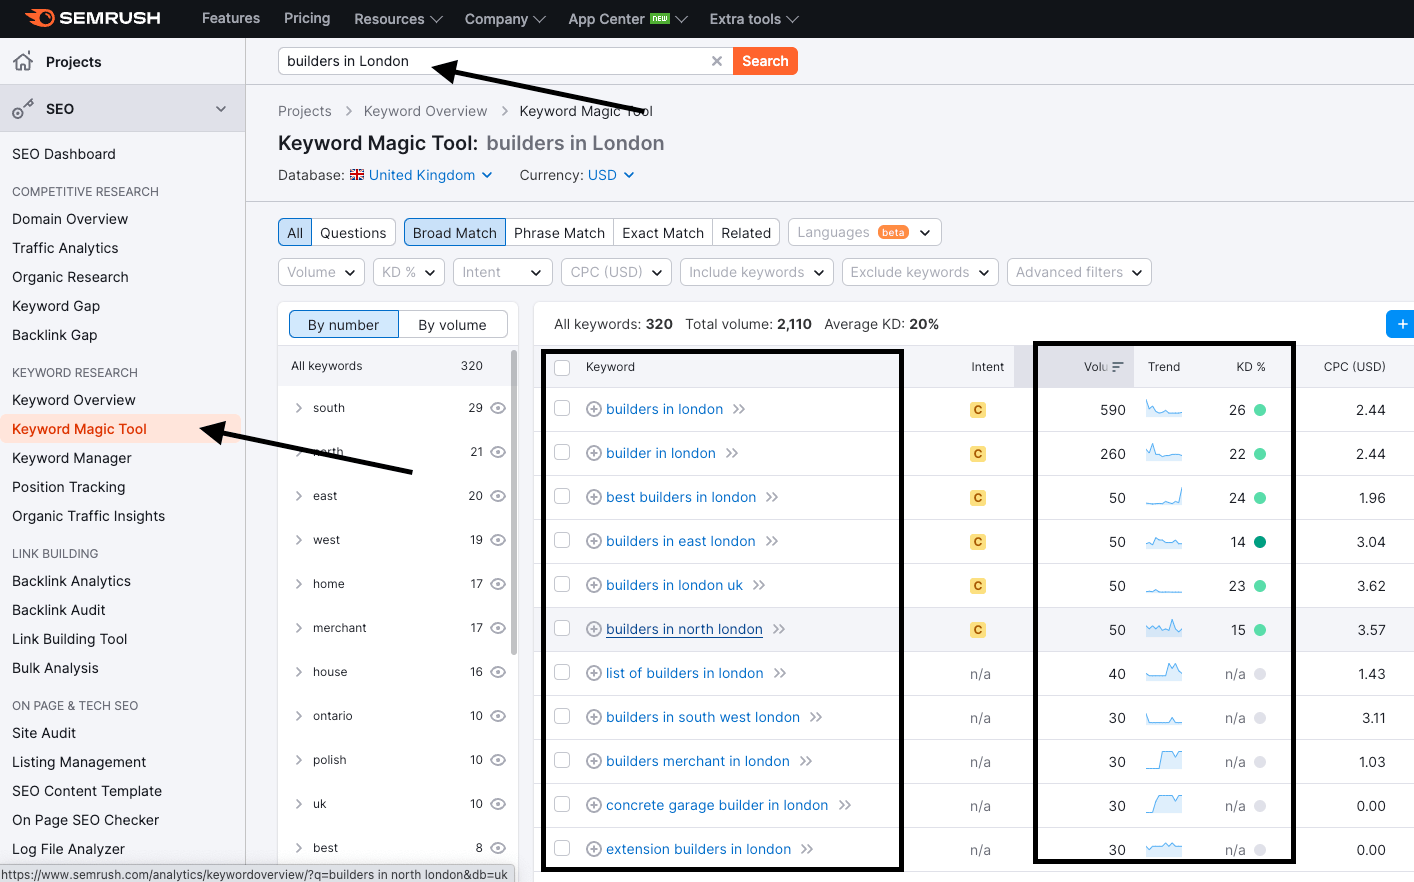Click add icon beside 'builder in london'
This screenshot has height=882, width=1414.
[593, 453]
